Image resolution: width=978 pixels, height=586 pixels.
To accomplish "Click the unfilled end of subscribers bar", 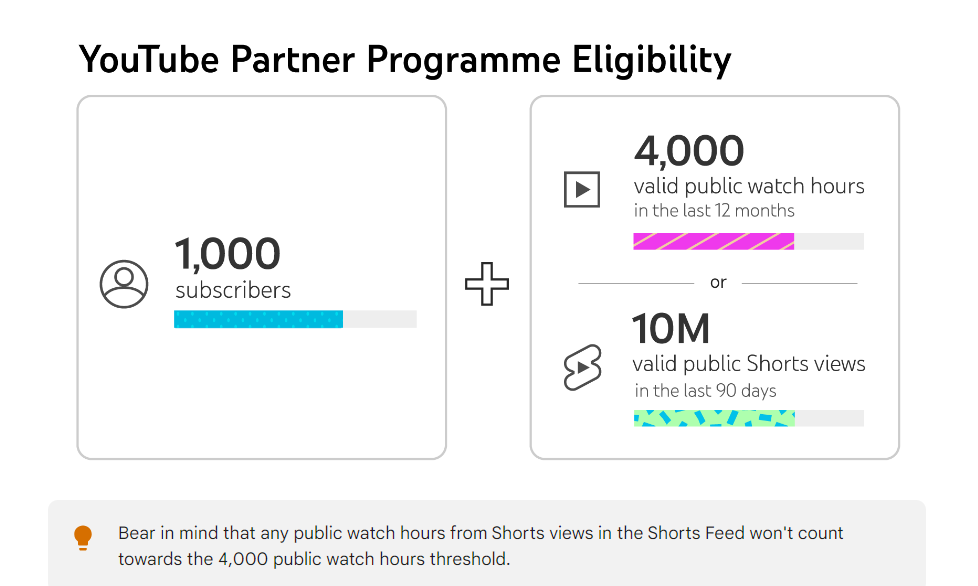I will [380, 319].
